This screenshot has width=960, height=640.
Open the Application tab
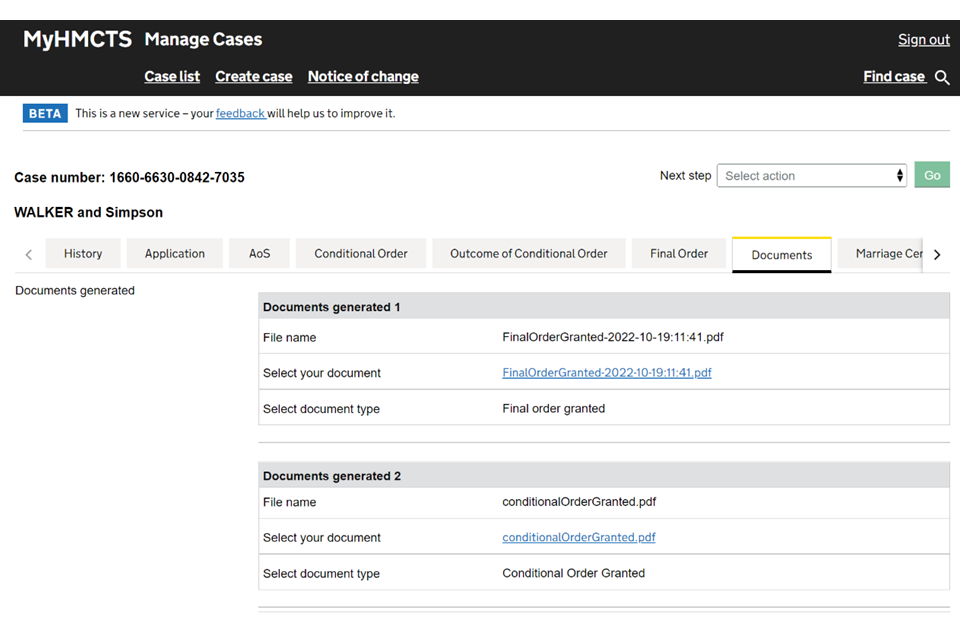coord(174,254)
